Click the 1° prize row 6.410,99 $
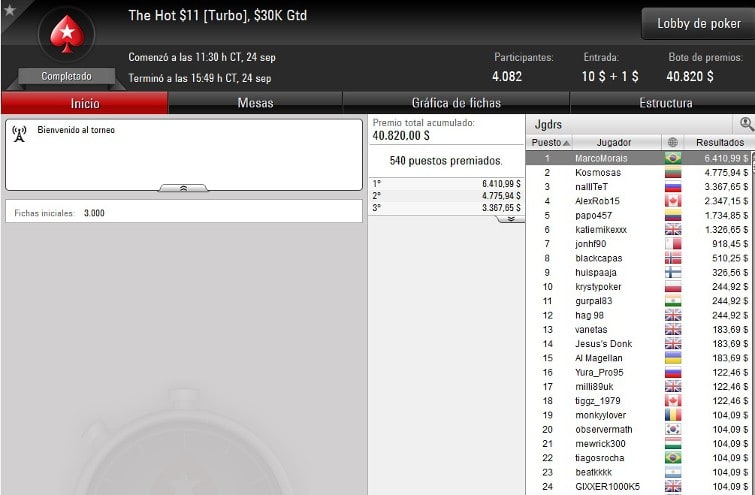 [446, 183]
